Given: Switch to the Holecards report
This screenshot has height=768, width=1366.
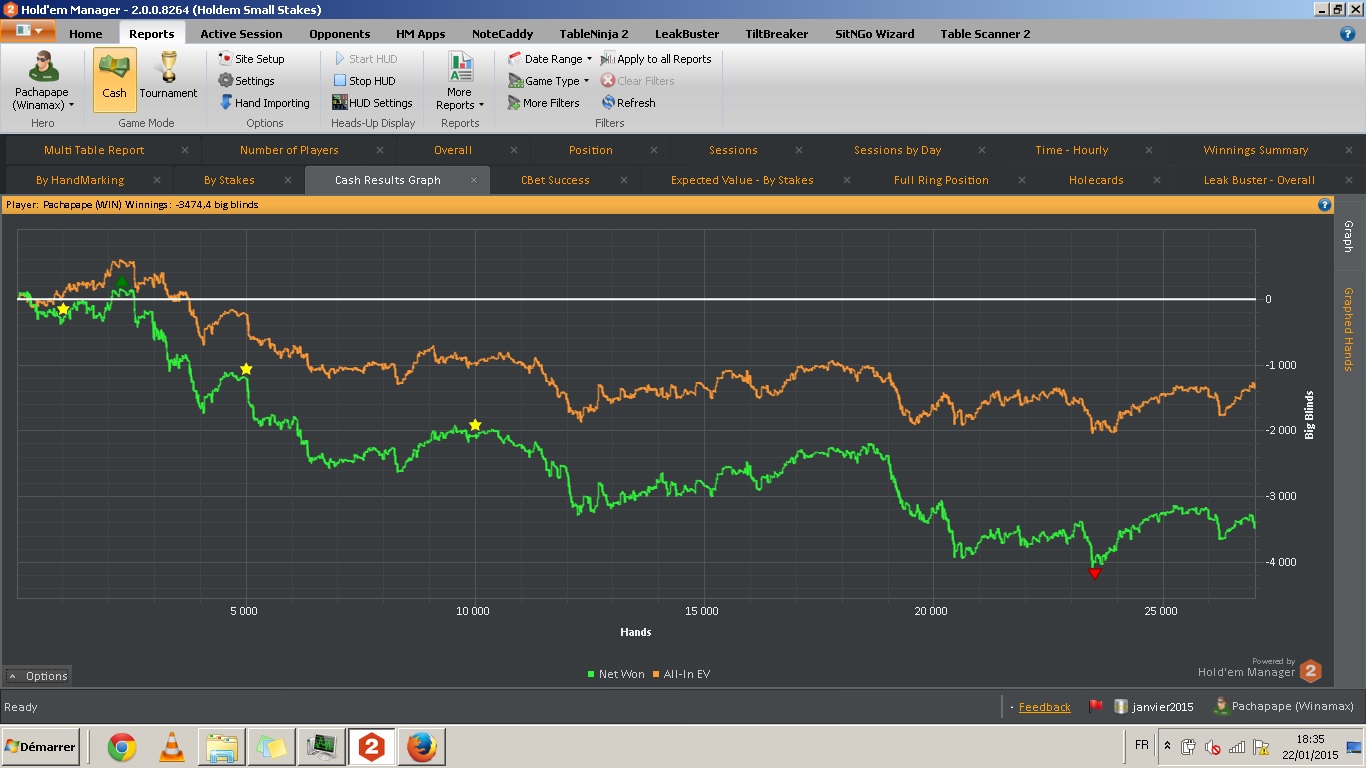Looking at the screenshot, I should pos(1096,180).
